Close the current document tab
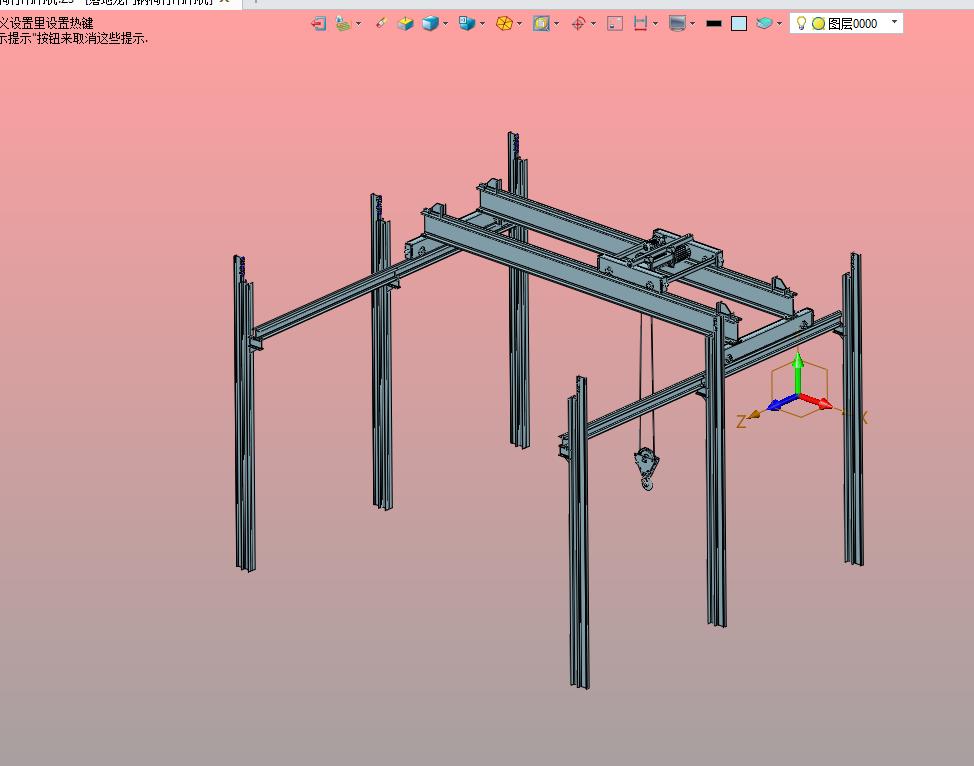Image resolution: width=974 pixels, height=766 pixels. coord(224,2)
